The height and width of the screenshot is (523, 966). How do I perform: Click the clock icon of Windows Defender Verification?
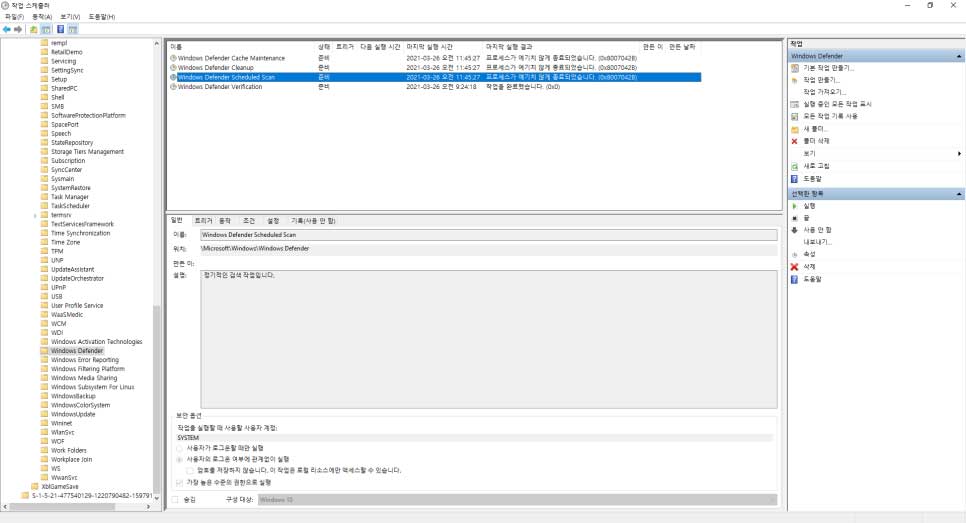173,87
